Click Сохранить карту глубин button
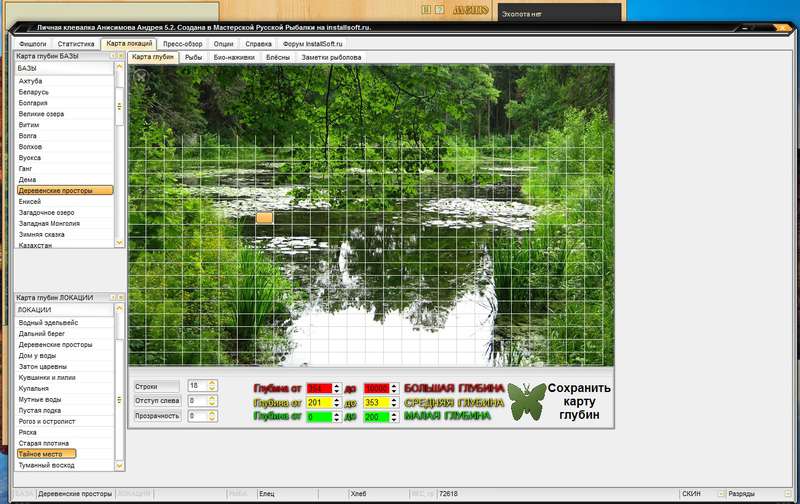The height and width of the screenshot is (504, 800). 579,401
